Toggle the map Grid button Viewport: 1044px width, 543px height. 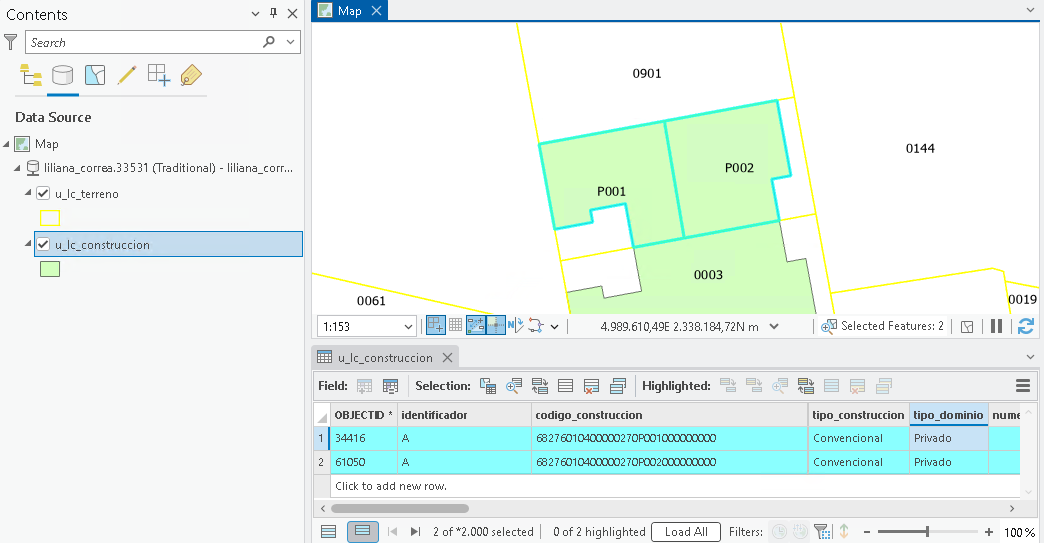click(455, 325)
